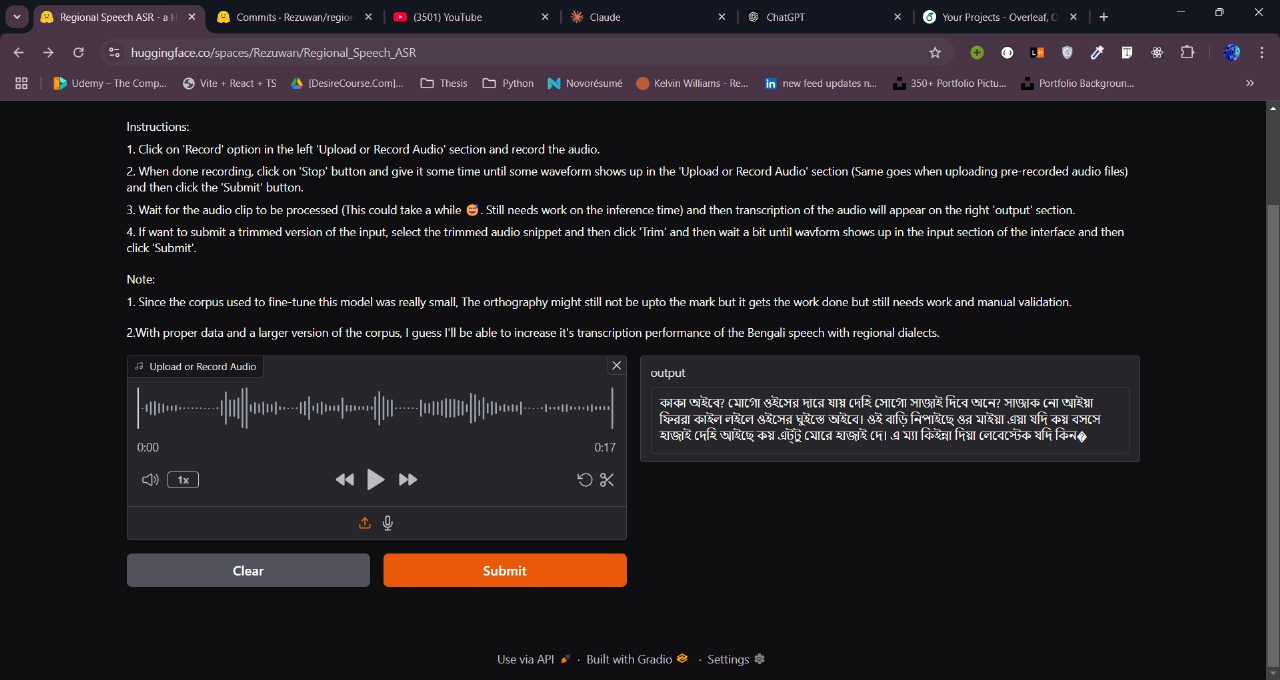Play the uploaded audio clip

375,480
